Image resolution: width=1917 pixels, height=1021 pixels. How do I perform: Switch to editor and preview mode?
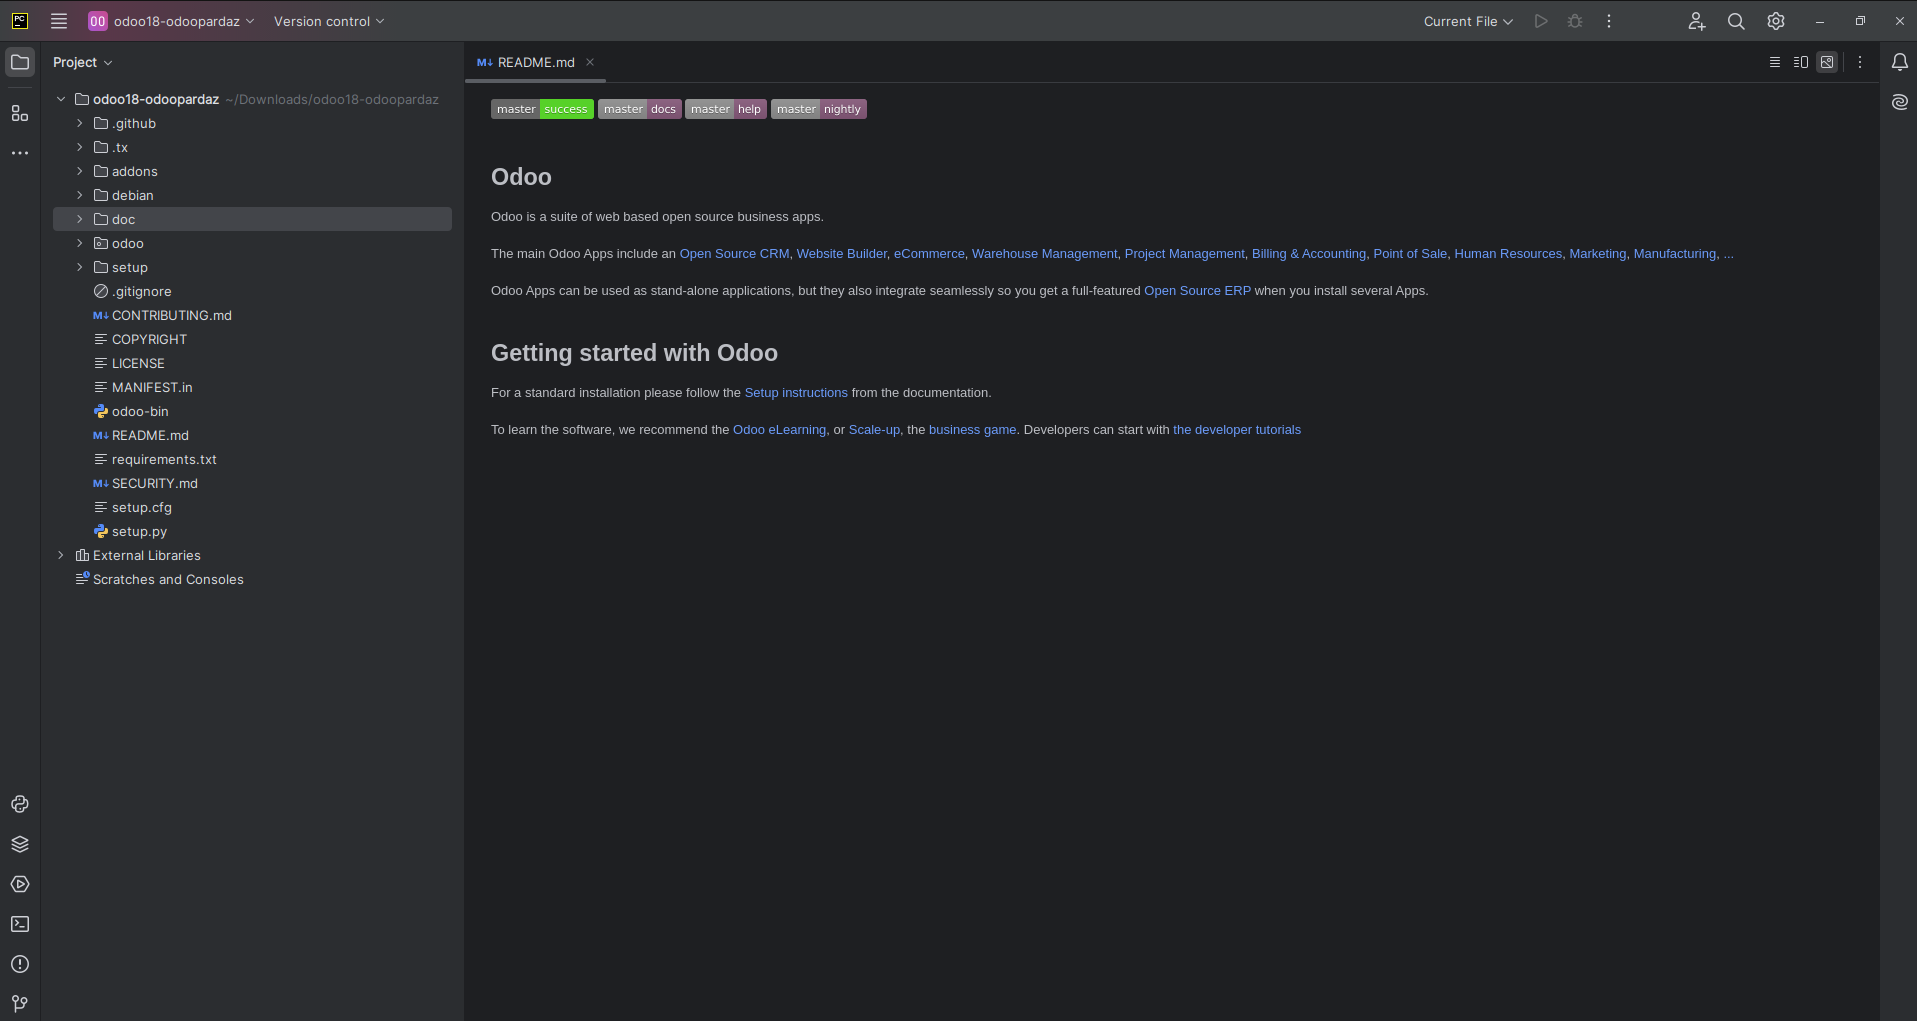[1801, 62]
